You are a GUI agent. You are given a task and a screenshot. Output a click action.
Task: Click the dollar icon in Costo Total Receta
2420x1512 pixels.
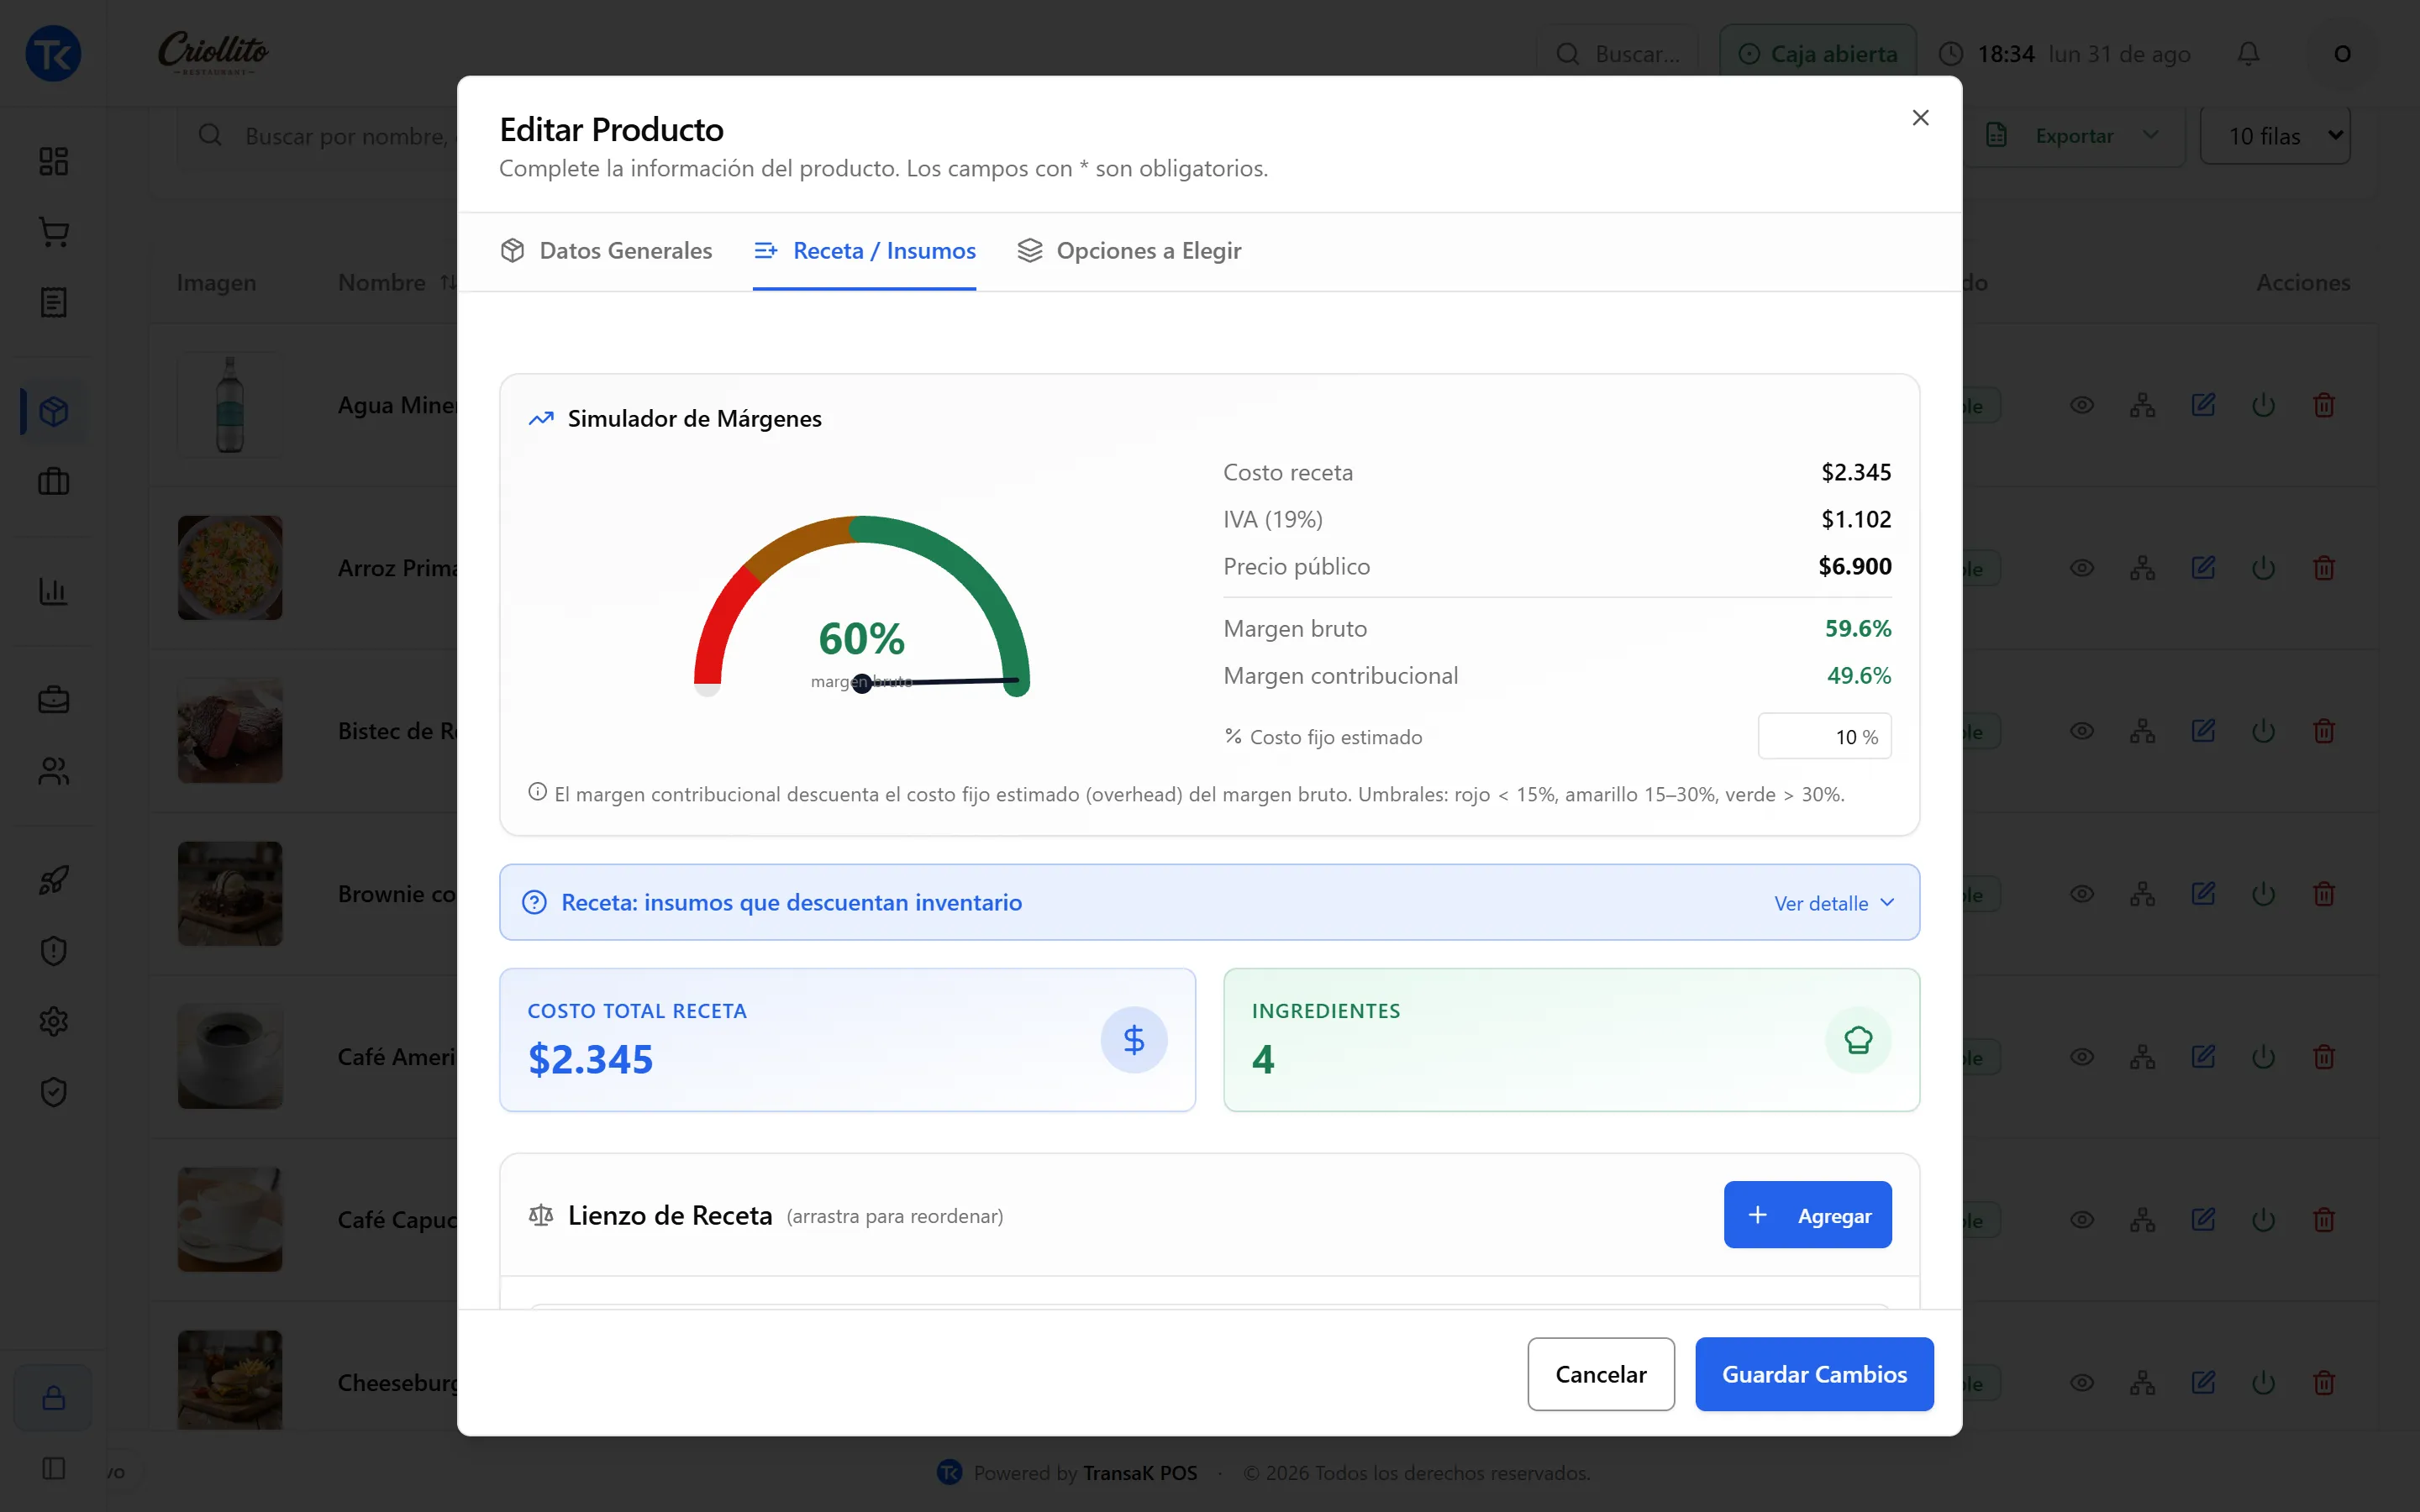tap(1133, 1040)
